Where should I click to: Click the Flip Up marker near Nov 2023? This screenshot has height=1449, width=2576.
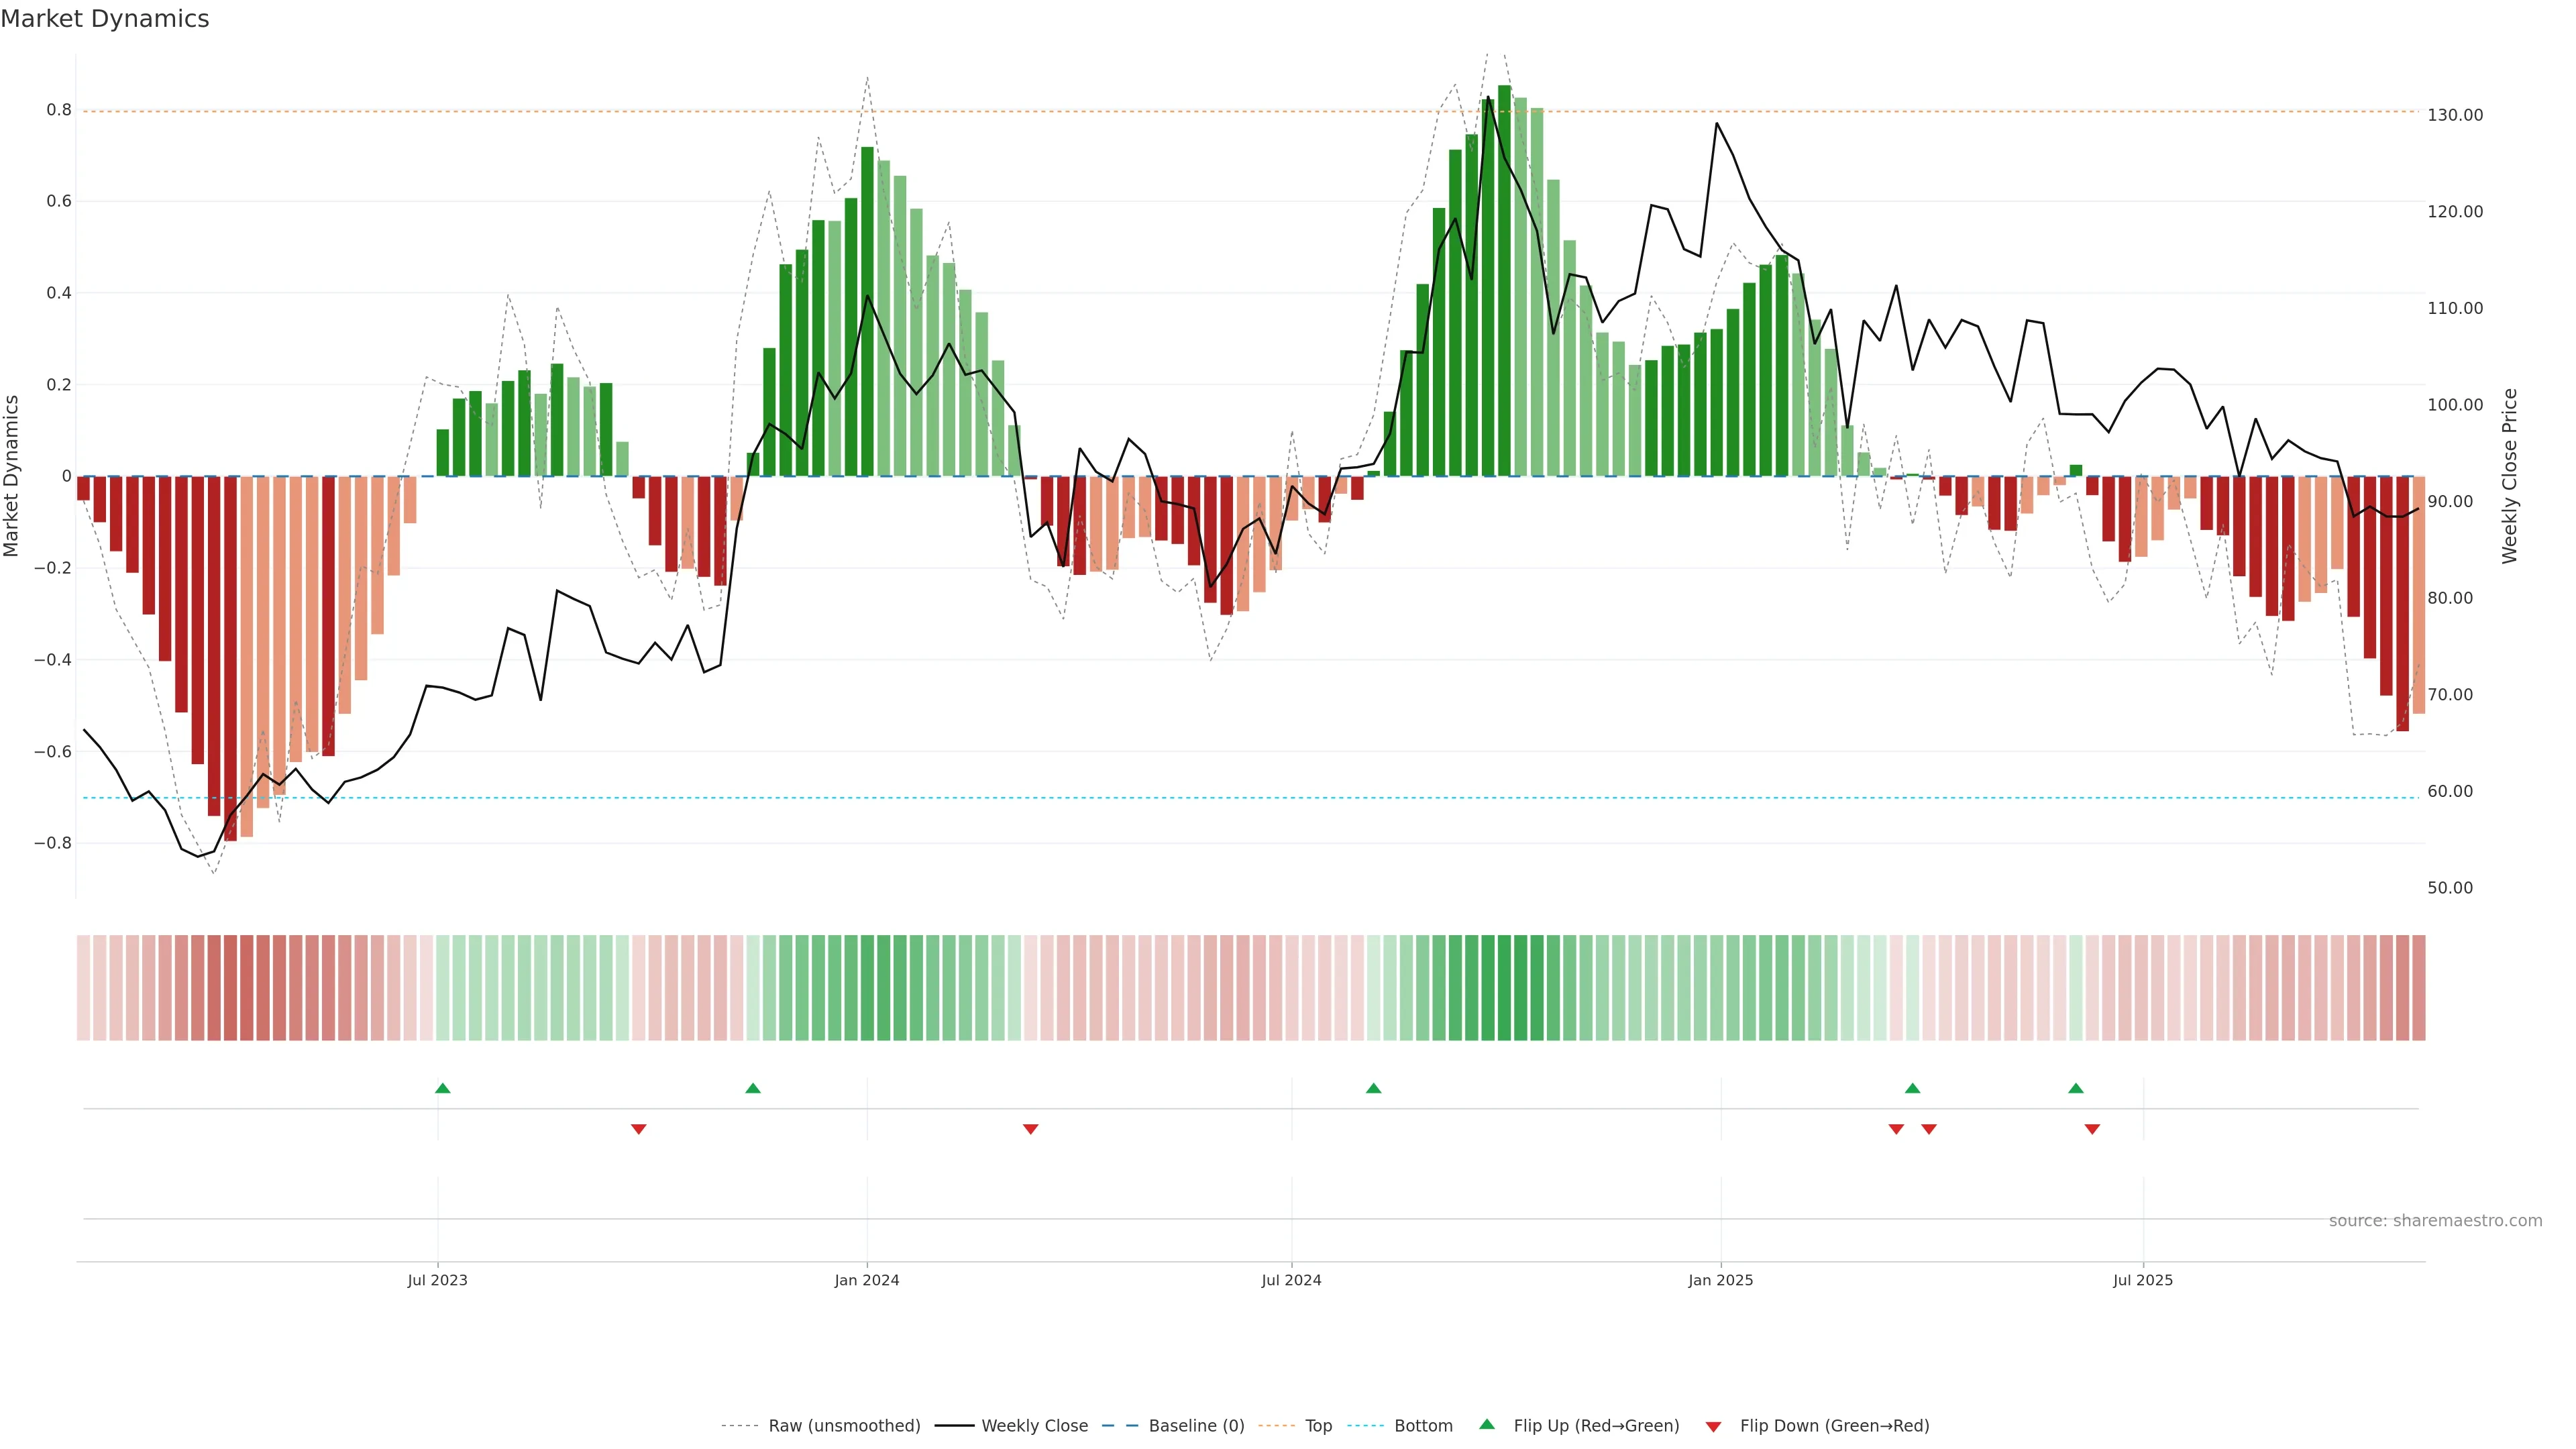point(753,1088)
